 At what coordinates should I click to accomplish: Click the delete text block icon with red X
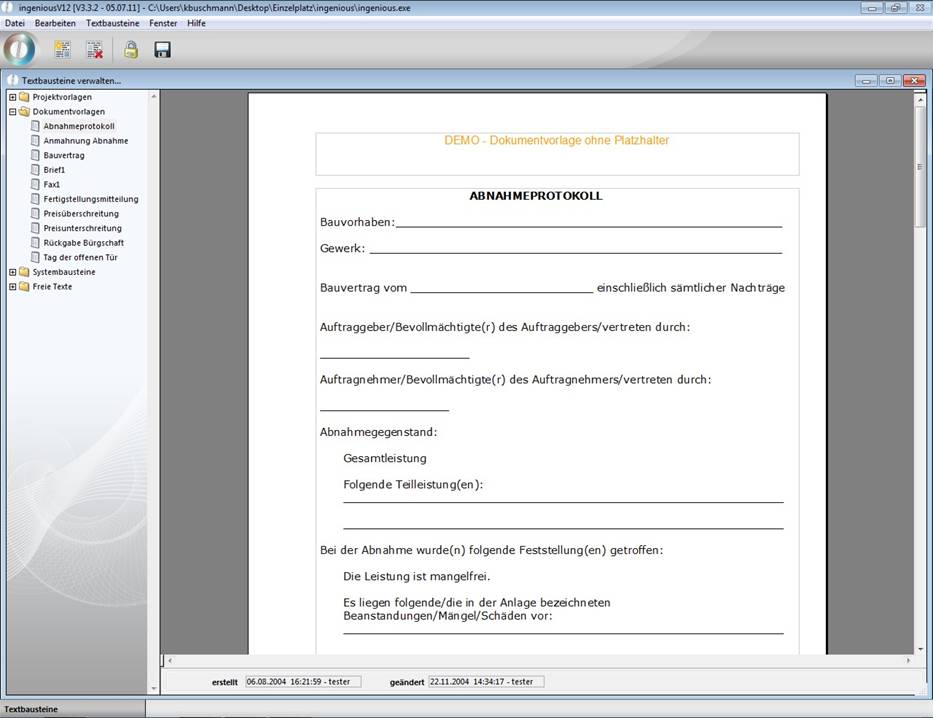point(95,49)
